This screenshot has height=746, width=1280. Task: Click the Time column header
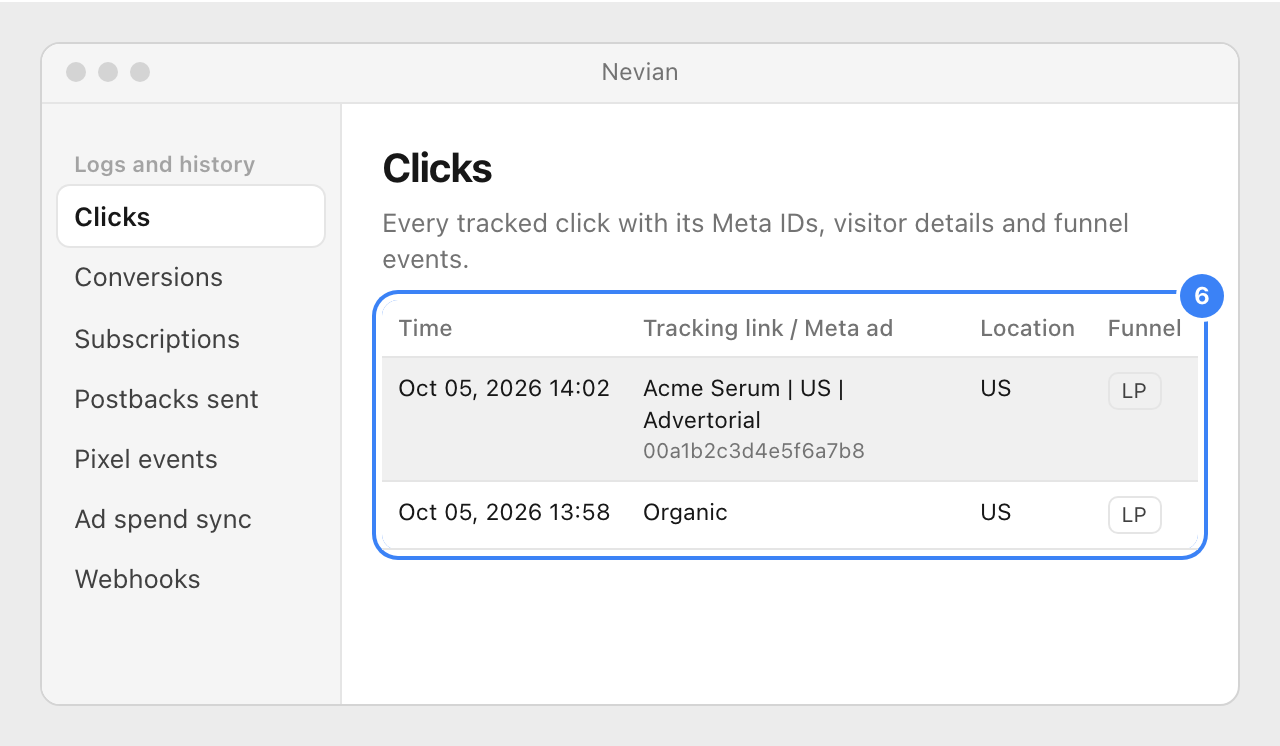[x=425, y=328]
